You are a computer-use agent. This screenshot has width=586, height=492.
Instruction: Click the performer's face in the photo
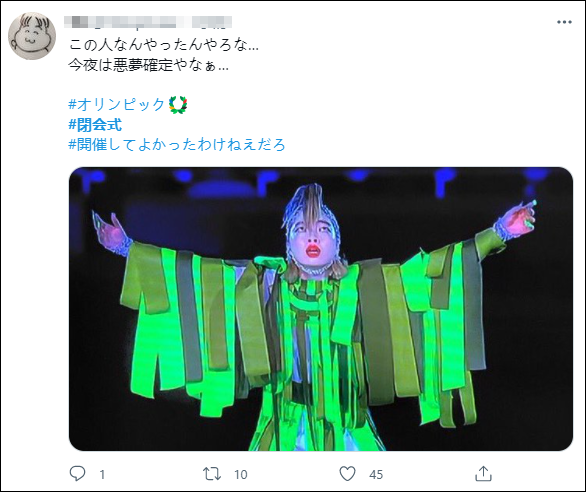coord(312,241)
